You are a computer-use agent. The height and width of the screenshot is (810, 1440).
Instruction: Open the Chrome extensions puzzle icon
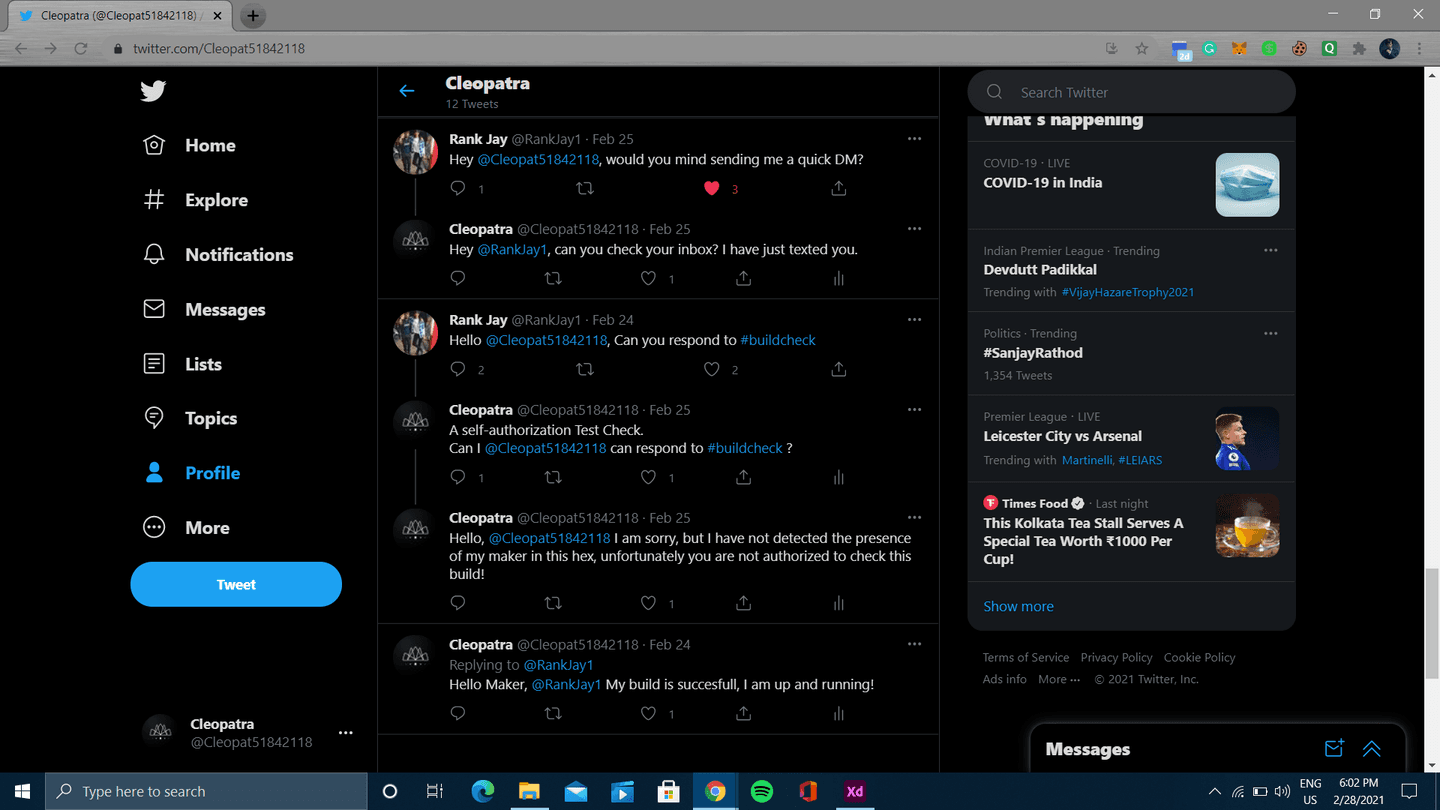point(1359,48)
